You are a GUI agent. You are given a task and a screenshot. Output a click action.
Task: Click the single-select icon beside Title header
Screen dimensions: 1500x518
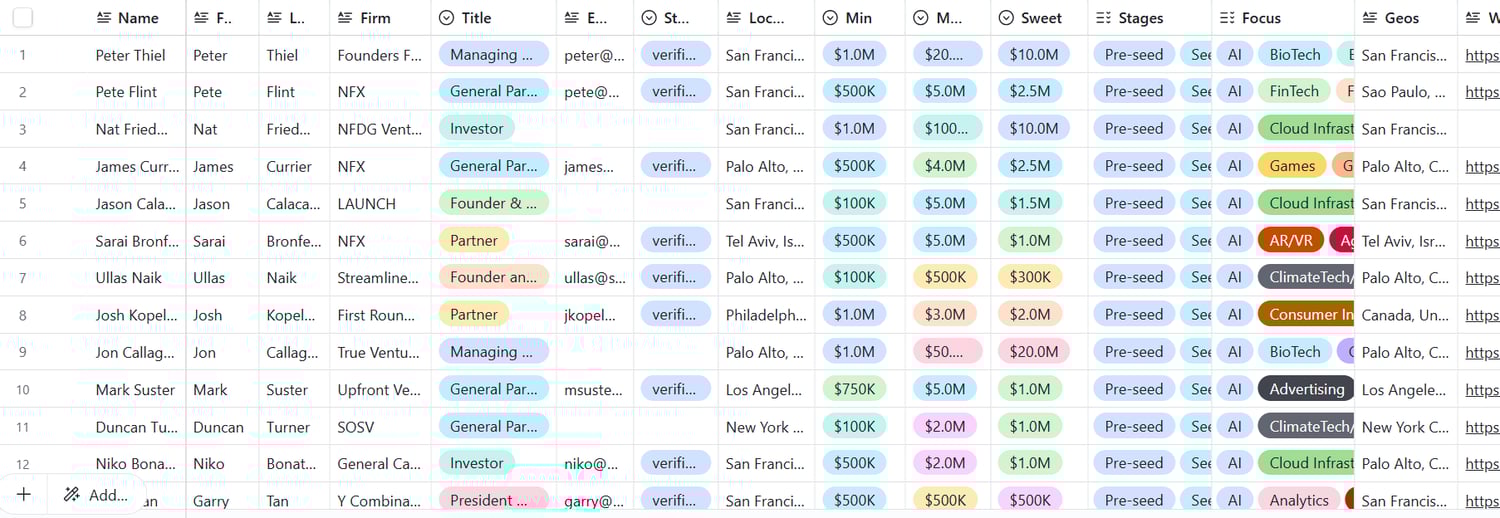(447, 18)
